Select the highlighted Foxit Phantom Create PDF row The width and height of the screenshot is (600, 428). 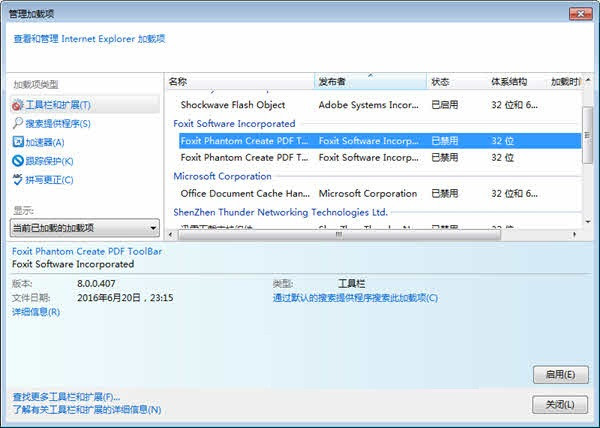380,141
